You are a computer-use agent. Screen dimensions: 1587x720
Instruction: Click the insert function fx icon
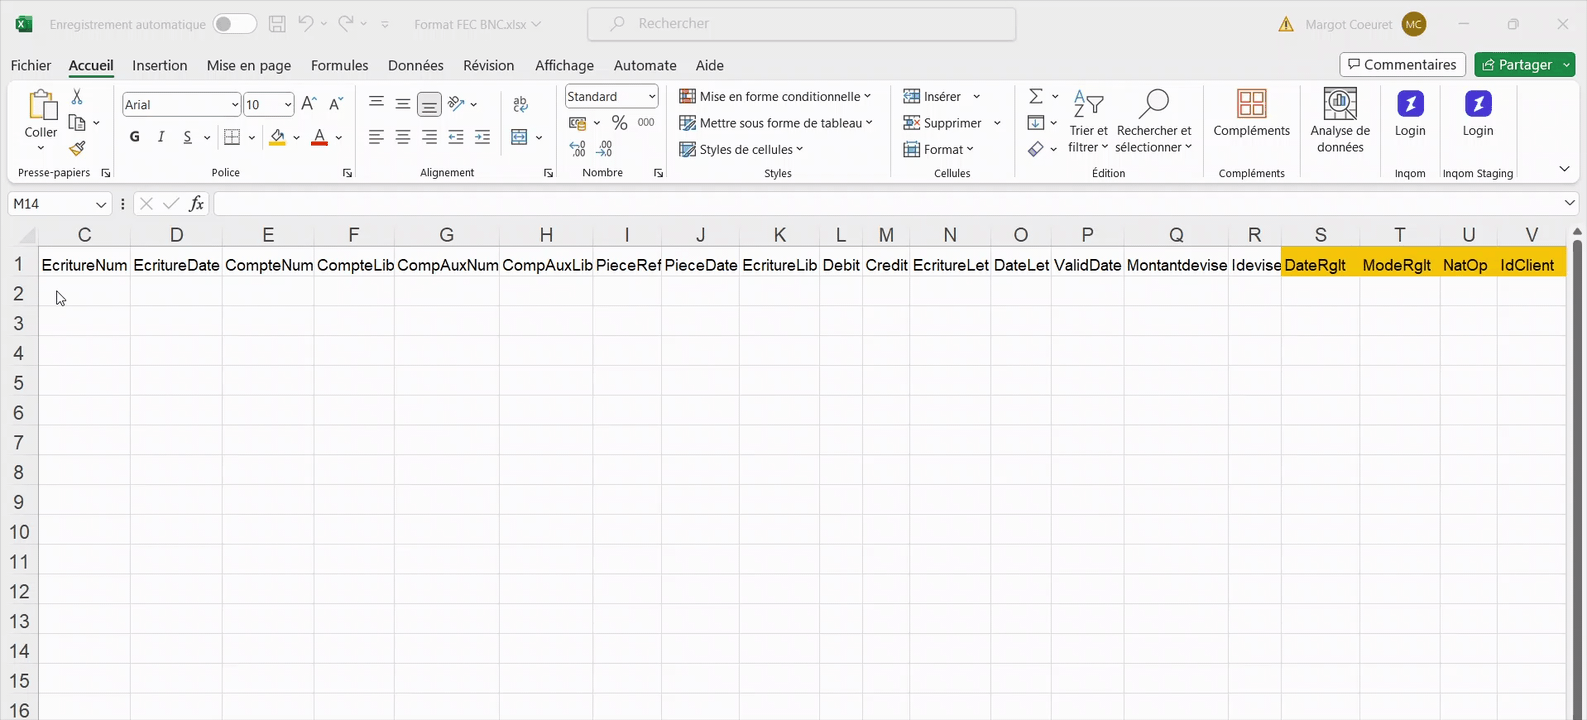(197, 204)
